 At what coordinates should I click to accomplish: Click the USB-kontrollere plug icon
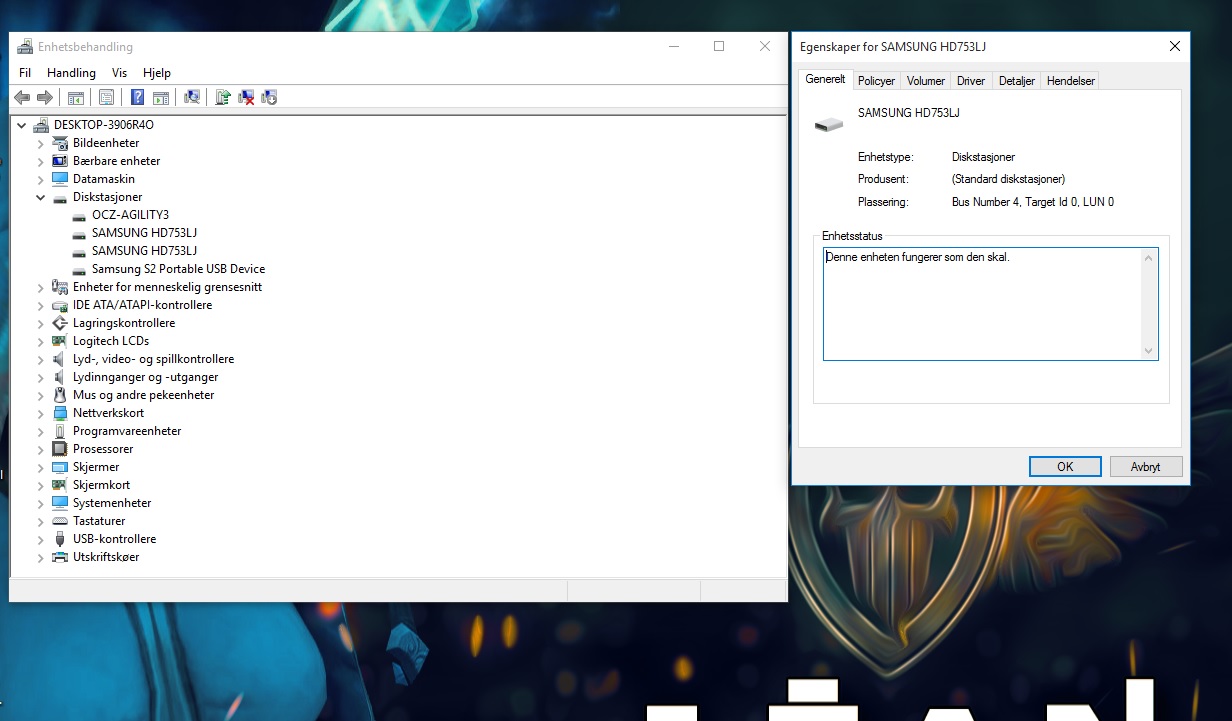pyautogui.click(x=60, y=539)
